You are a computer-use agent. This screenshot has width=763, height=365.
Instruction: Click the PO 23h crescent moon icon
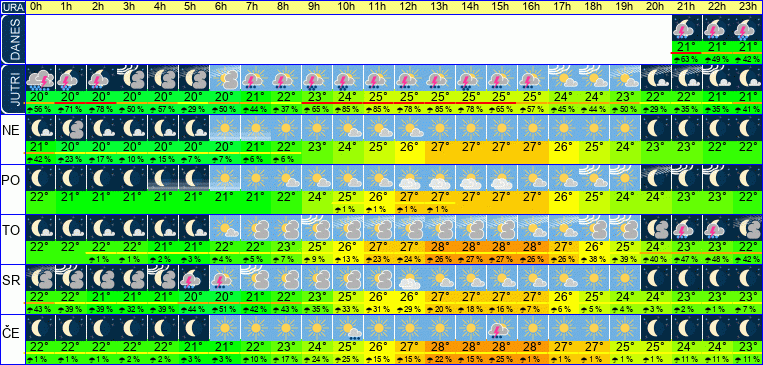(x=747, y=178)
